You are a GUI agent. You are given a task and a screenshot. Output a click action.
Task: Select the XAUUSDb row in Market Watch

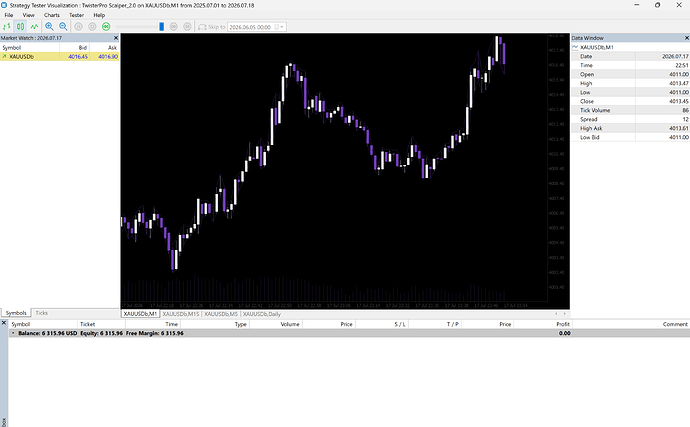[x=59, y=57]
